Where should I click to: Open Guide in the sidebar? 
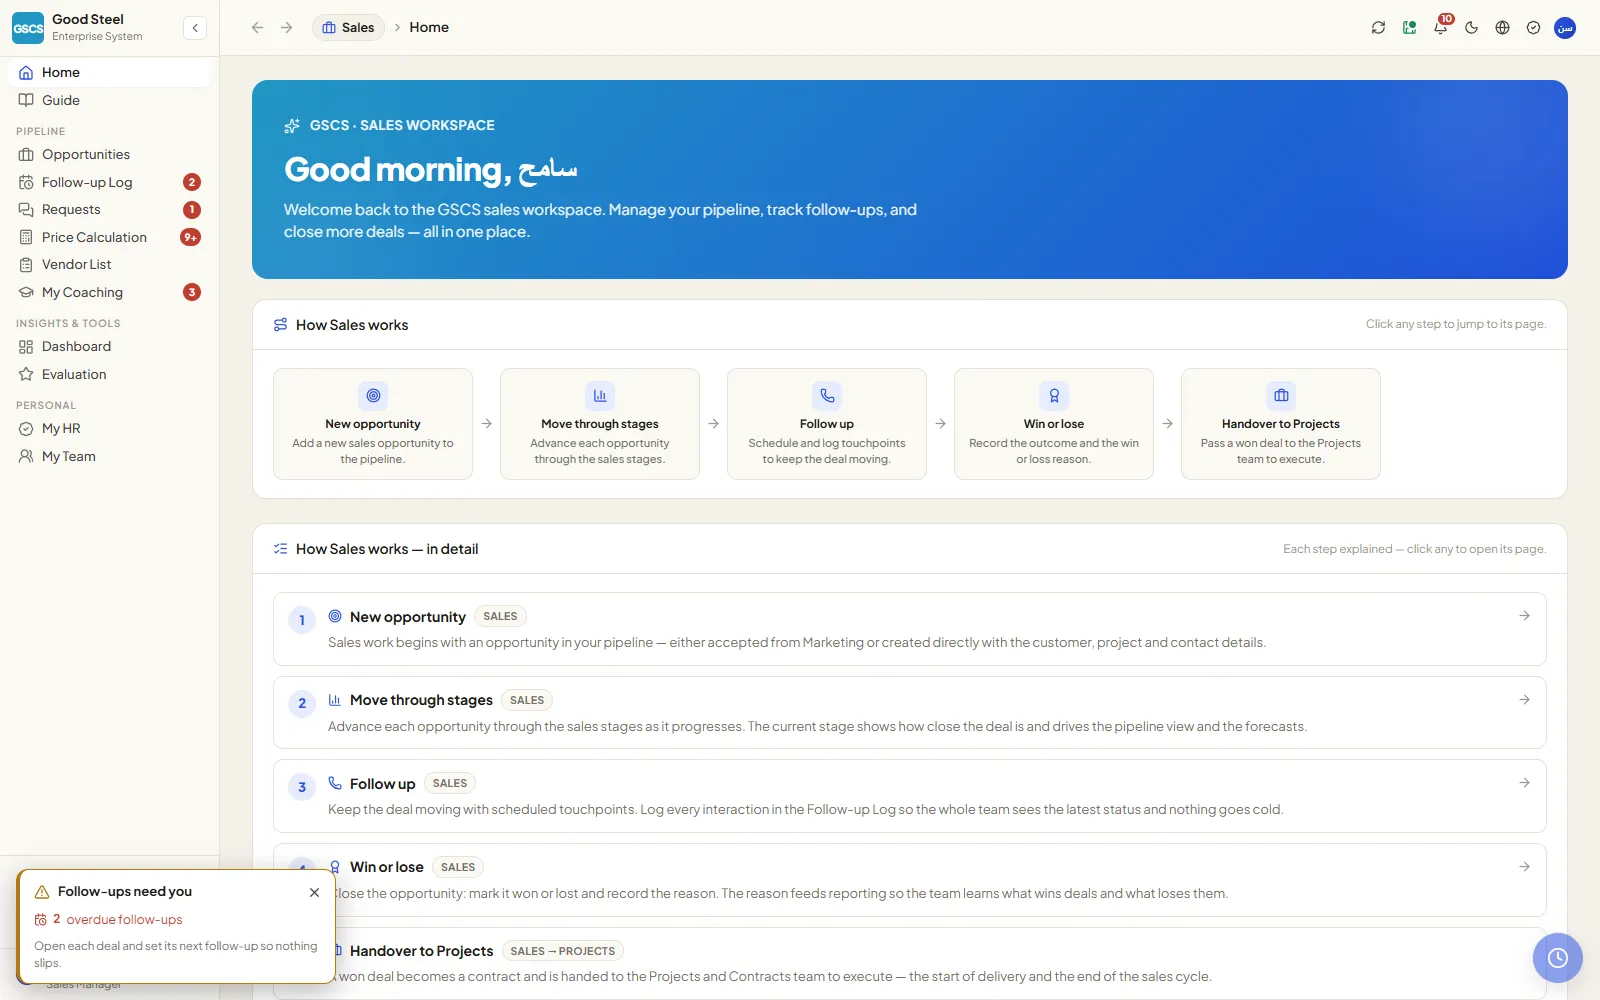pyautogui.click(x=110, y=100)
